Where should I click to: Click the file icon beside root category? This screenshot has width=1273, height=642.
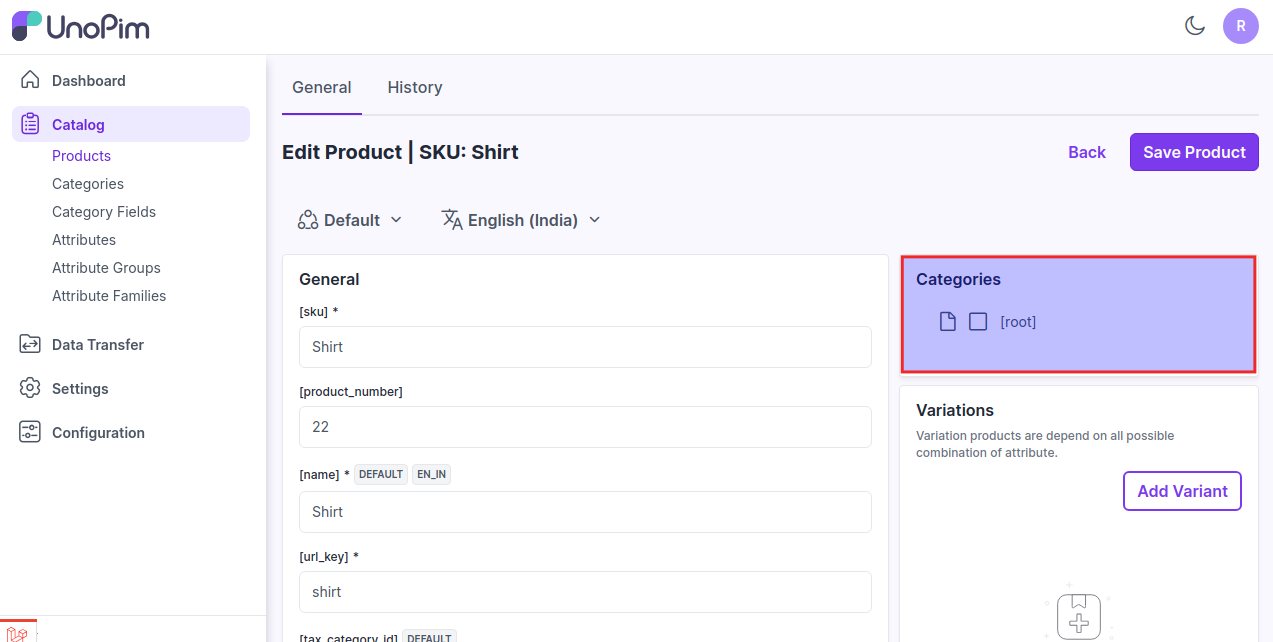pyautogui.click(x=947, y=321)
